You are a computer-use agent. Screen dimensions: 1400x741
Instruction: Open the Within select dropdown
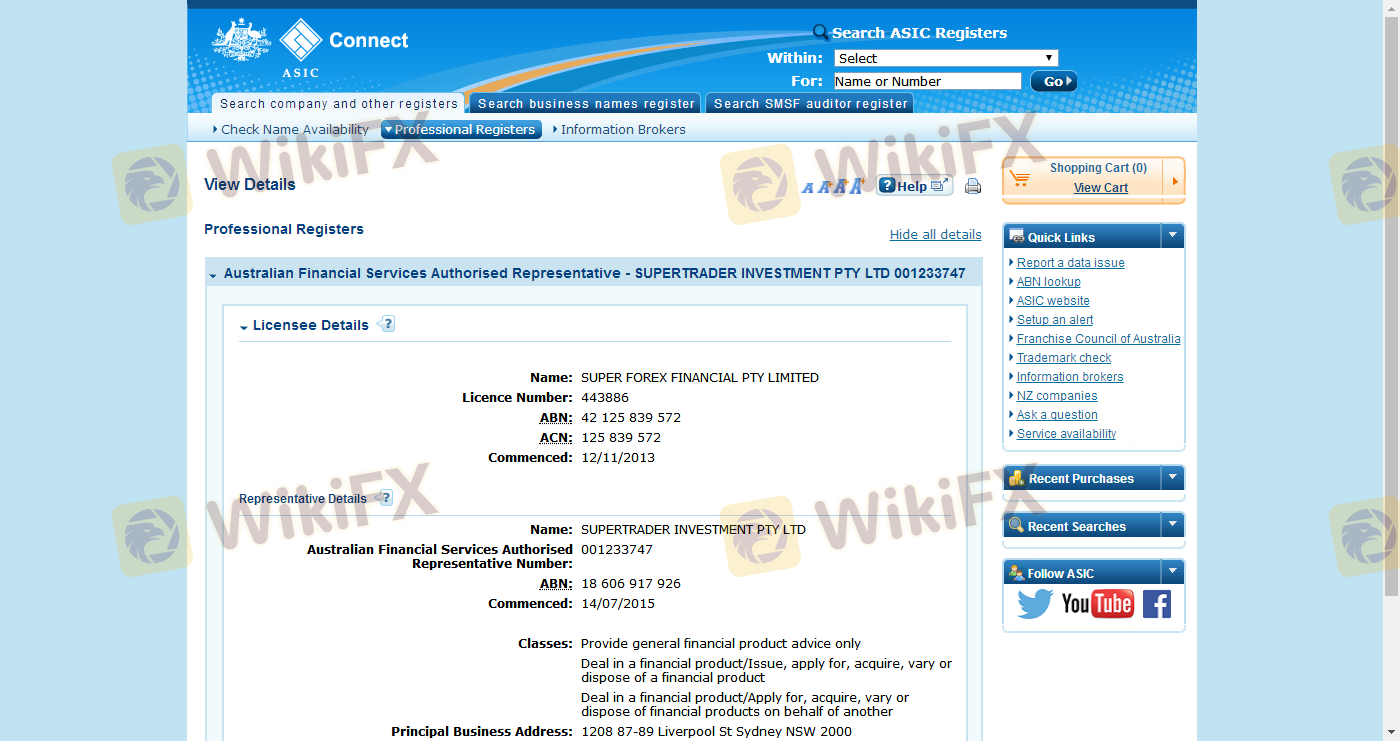click(x=945, y=58)
